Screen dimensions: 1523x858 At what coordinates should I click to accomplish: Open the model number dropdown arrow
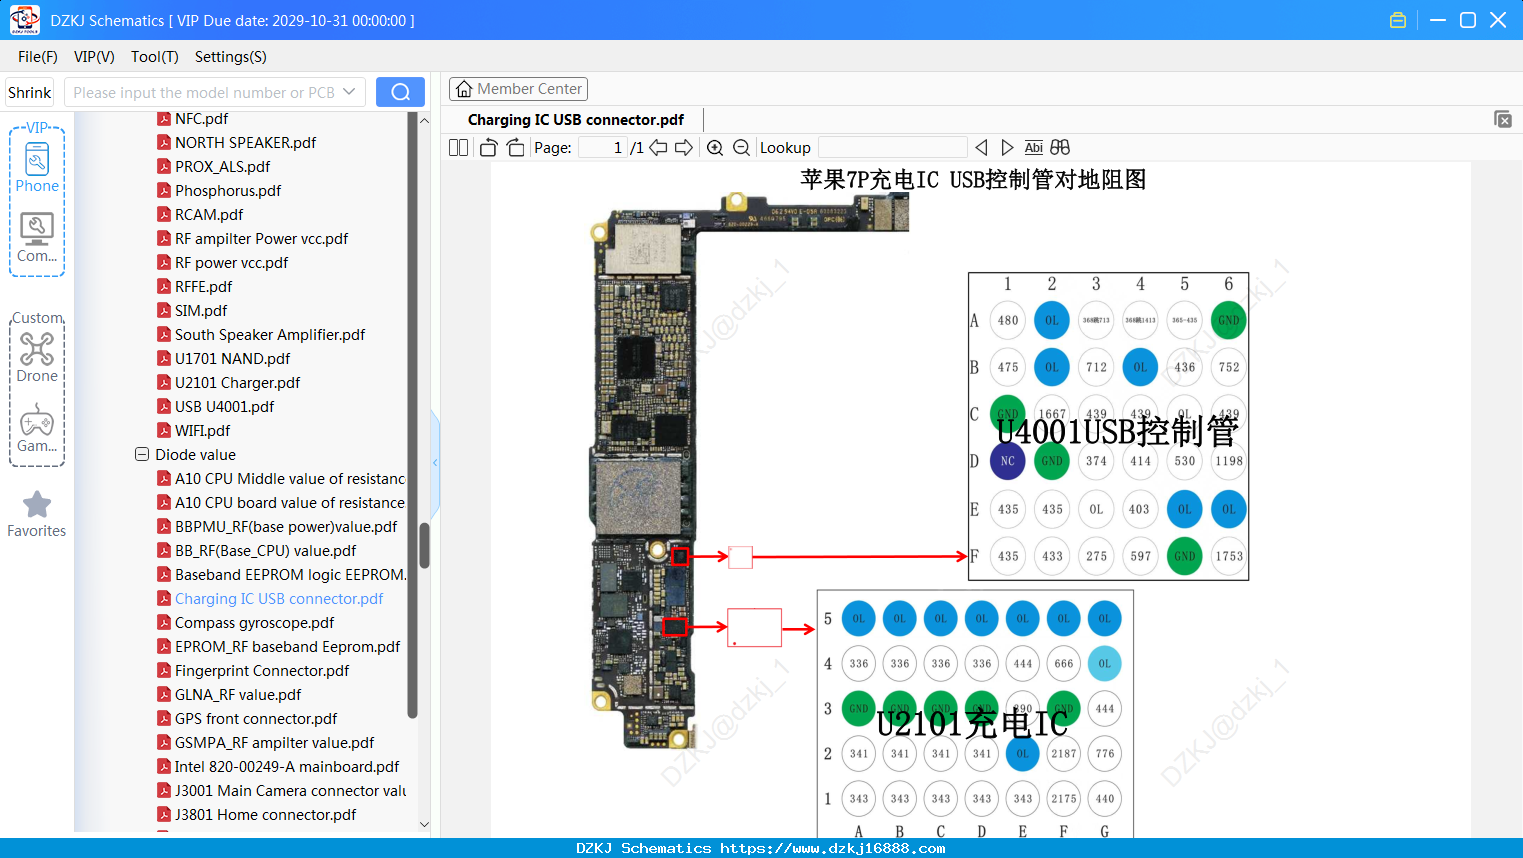tap(349, 92)
